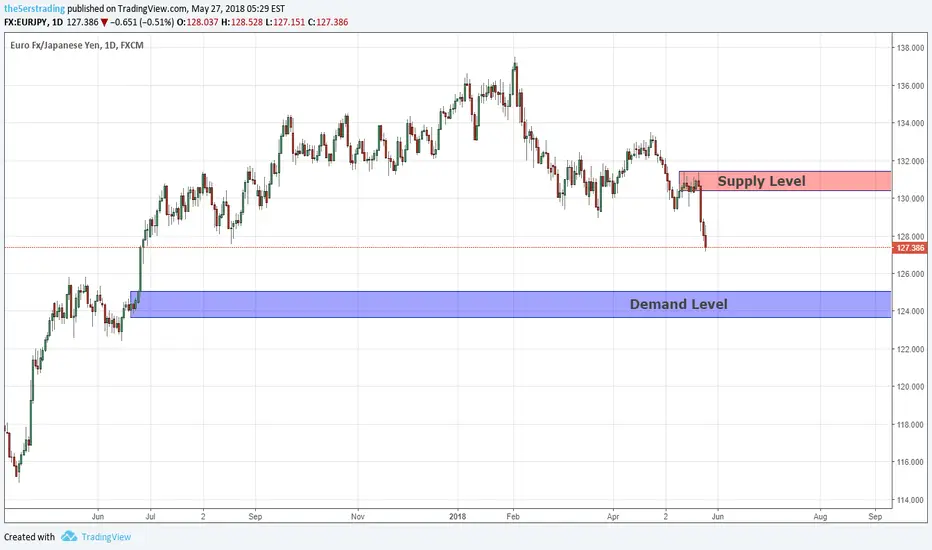Click the Jul date axis label

click(x=150, y=517)
